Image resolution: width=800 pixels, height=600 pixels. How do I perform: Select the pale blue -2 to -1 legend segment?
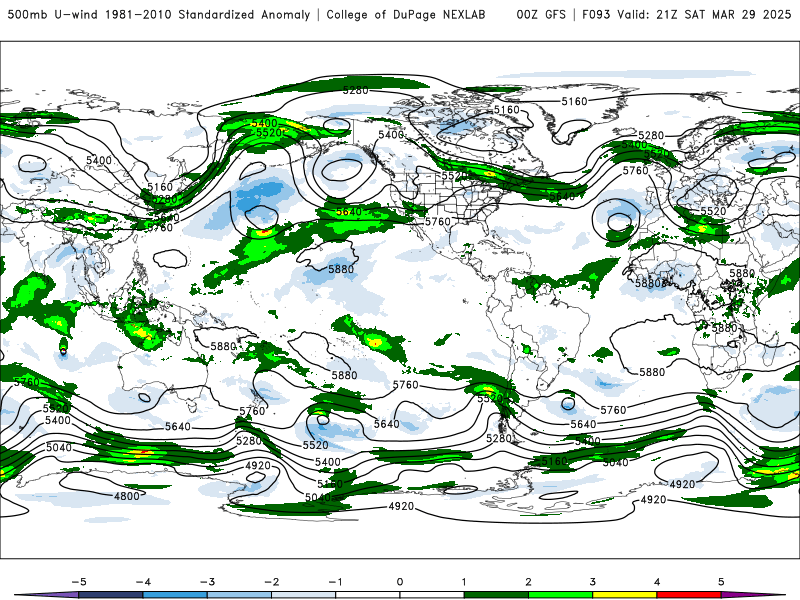tap(304, 595)
